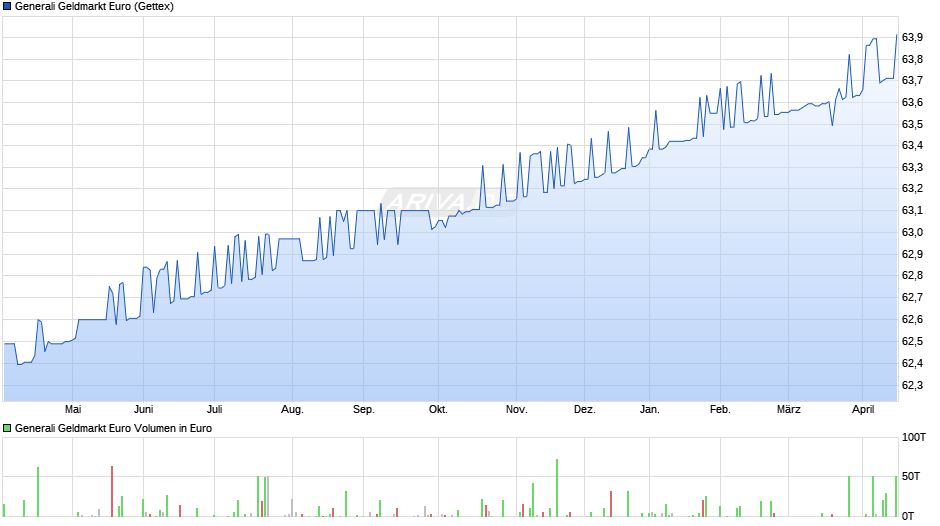Click the 50T volume axis label
Image resolution: width=940 pixels, height=526 pixels.
tap(911, 476)
